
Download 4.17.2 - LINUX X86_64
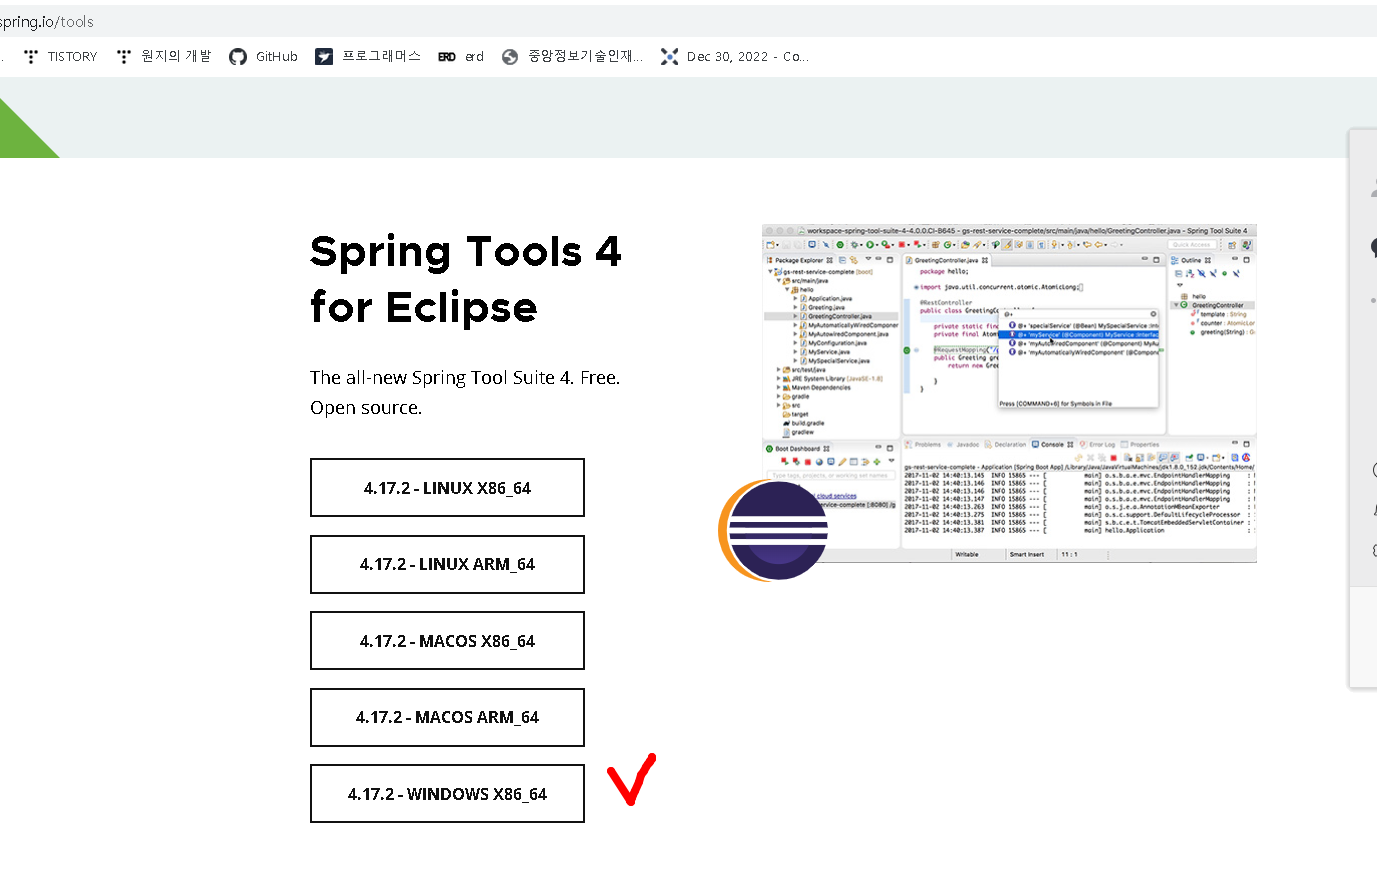coord(447,488)
